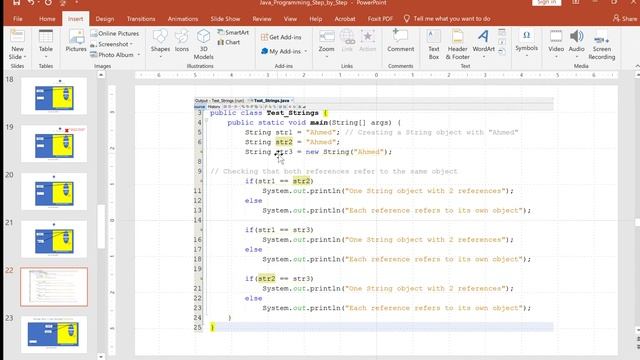Select slide 20 thumbnail
The width and height of the screenshot is (640, 360).
tap(54, 191)
